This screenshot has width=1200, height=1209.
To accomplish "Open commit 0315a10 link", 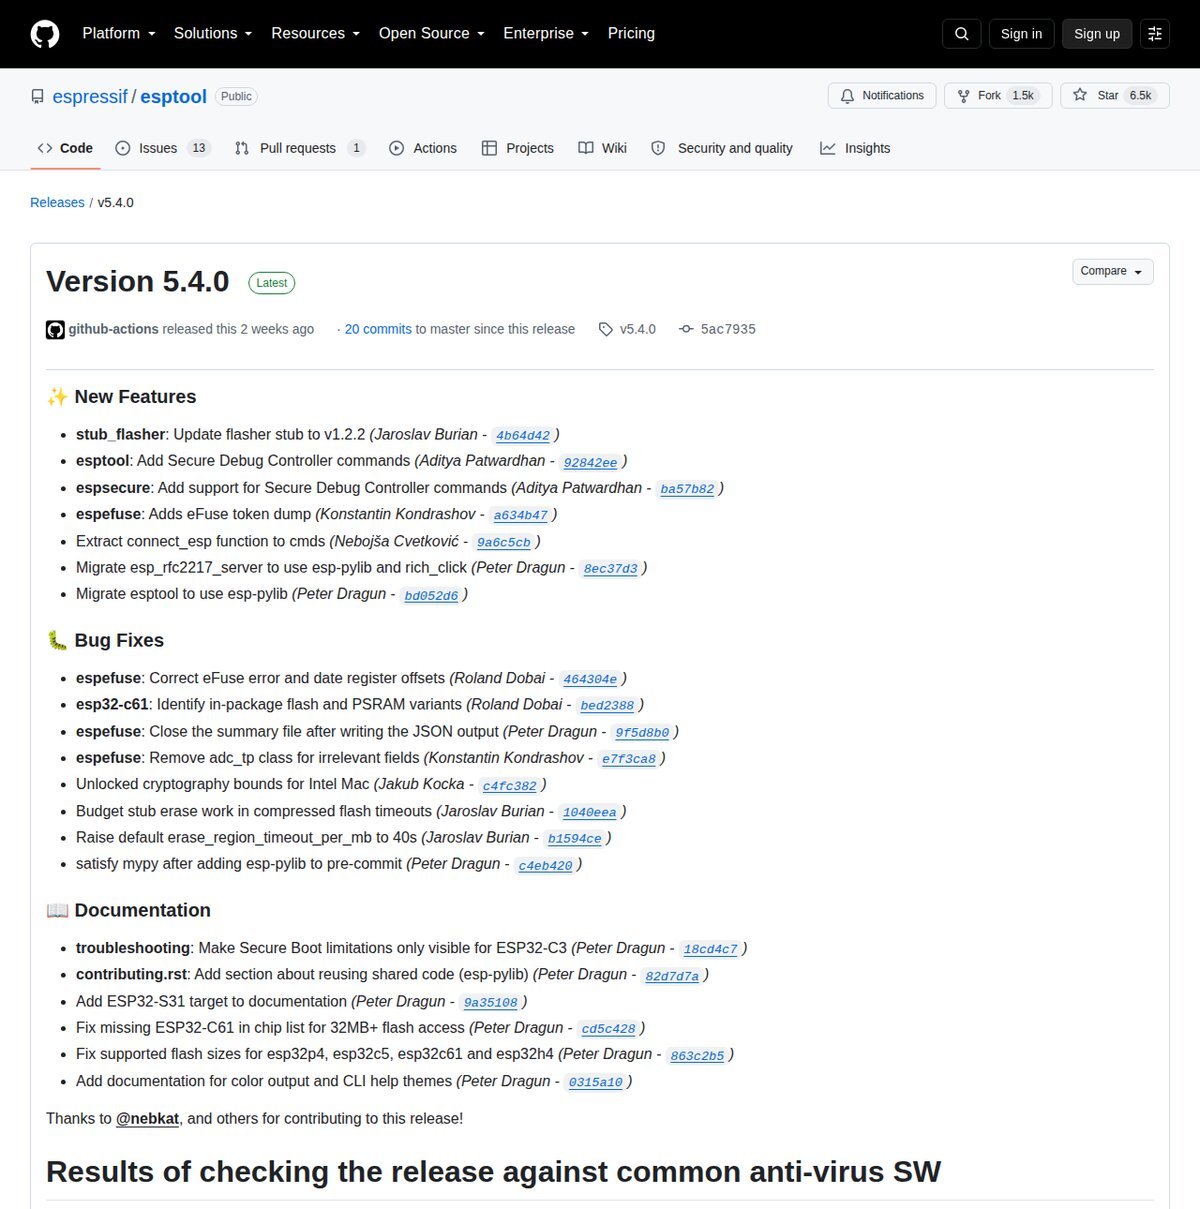I will 596,1083.
